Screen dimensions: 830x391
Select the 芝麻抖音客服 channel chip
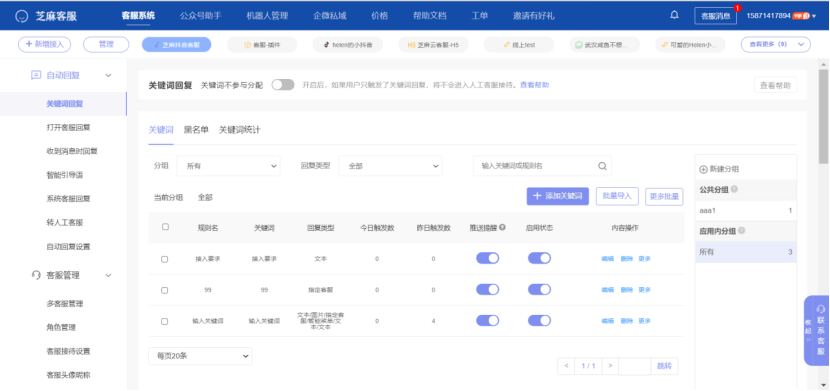pos(176,45)
